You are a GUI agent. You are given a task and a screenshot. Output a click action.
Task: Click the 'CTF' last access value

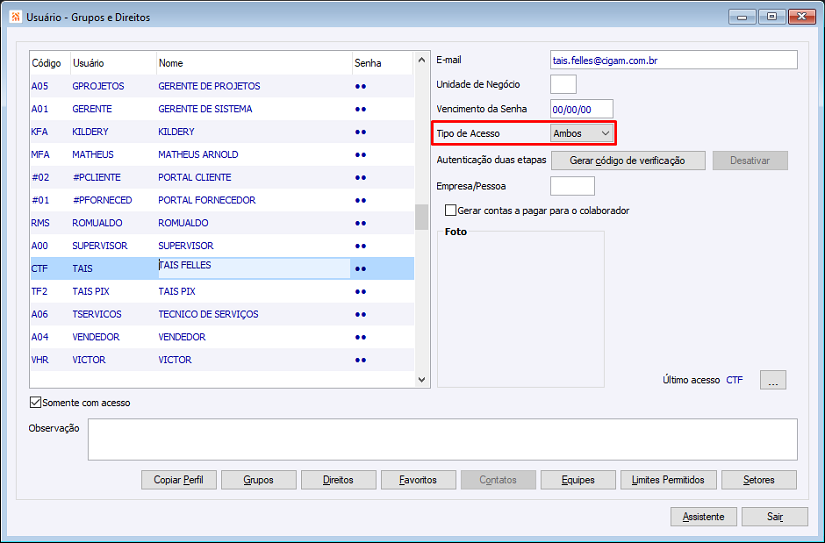click(735, 380)
